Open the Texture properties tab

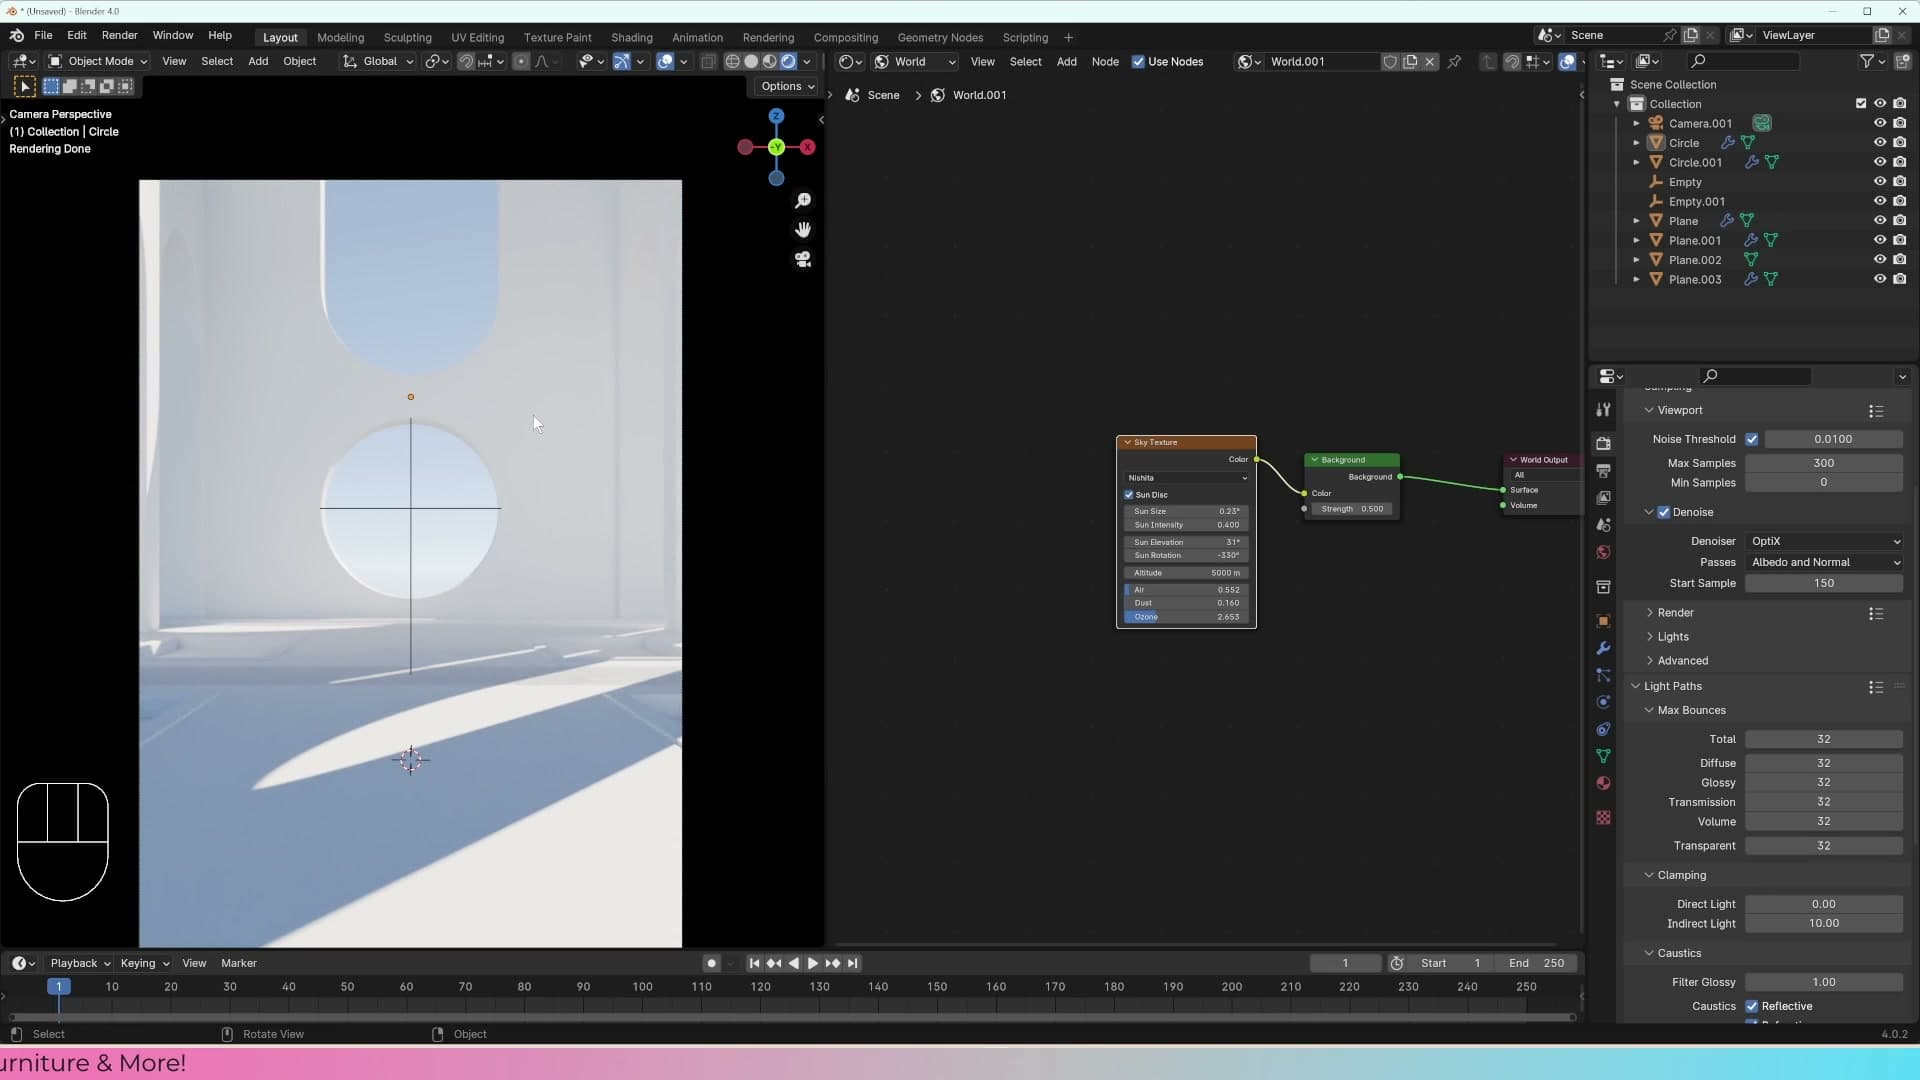1603,818
